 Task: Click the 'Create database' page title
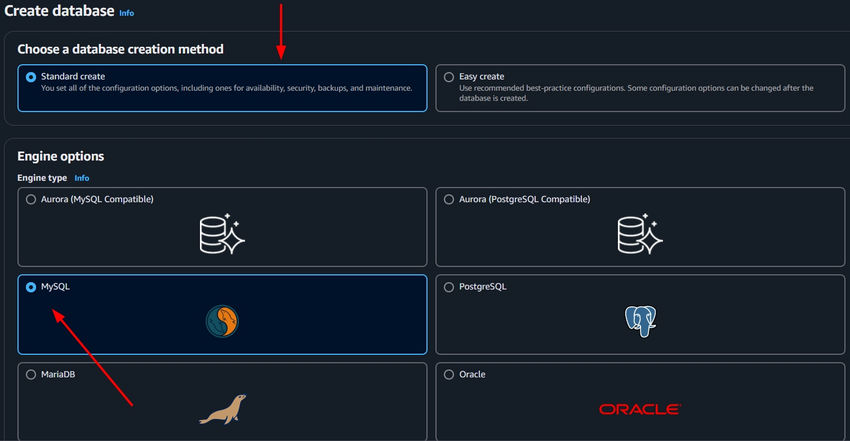[59, 11]
